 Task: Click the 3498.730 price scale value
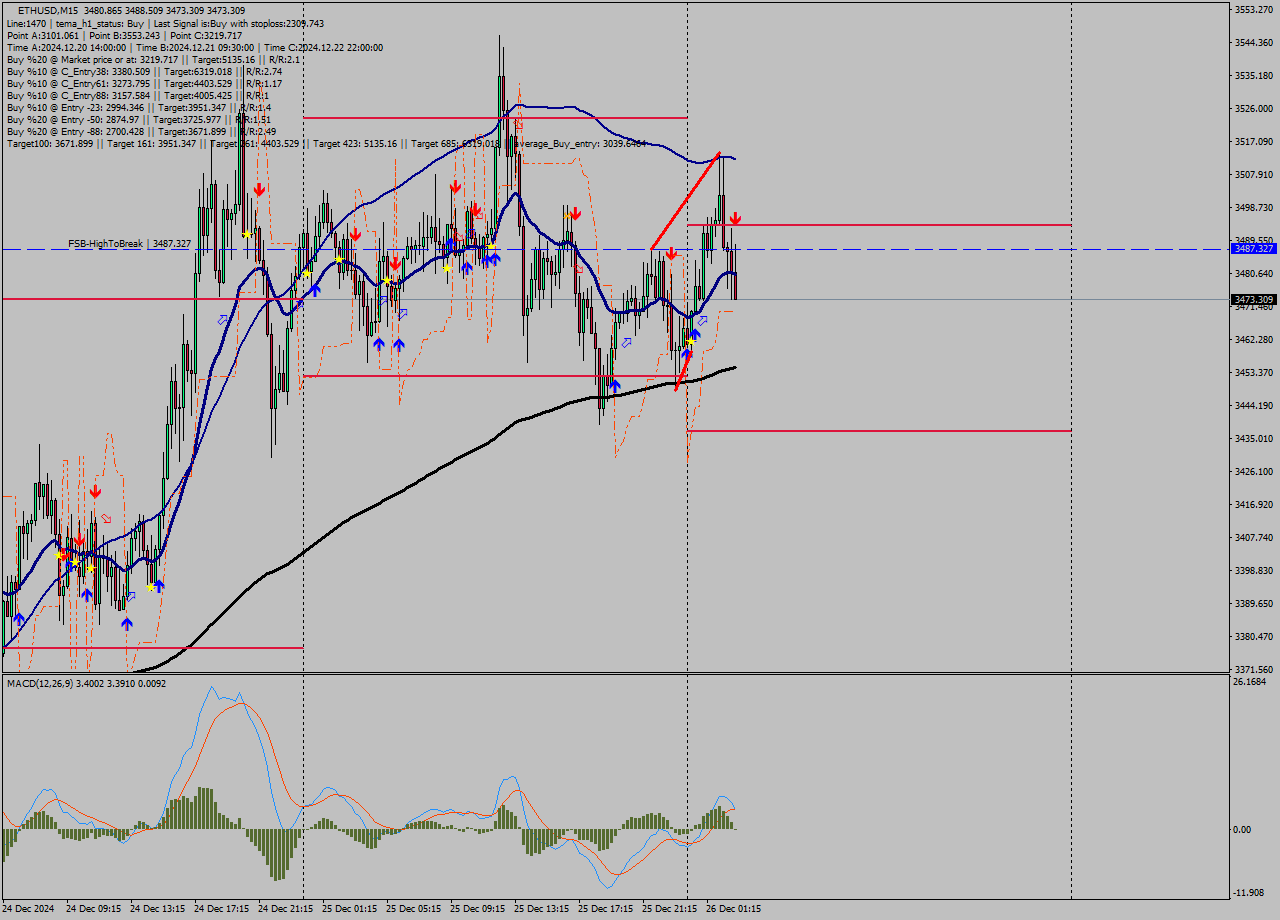coord(1254,207)
